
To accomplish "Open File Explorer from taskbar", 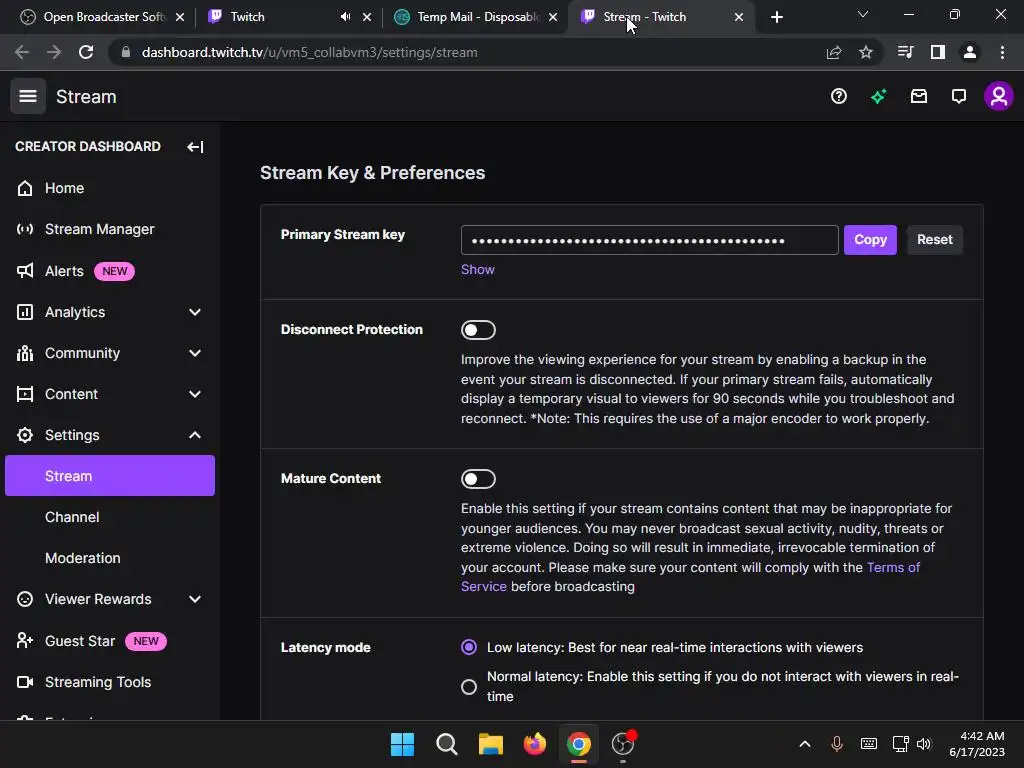I will (x=490, y=744).
